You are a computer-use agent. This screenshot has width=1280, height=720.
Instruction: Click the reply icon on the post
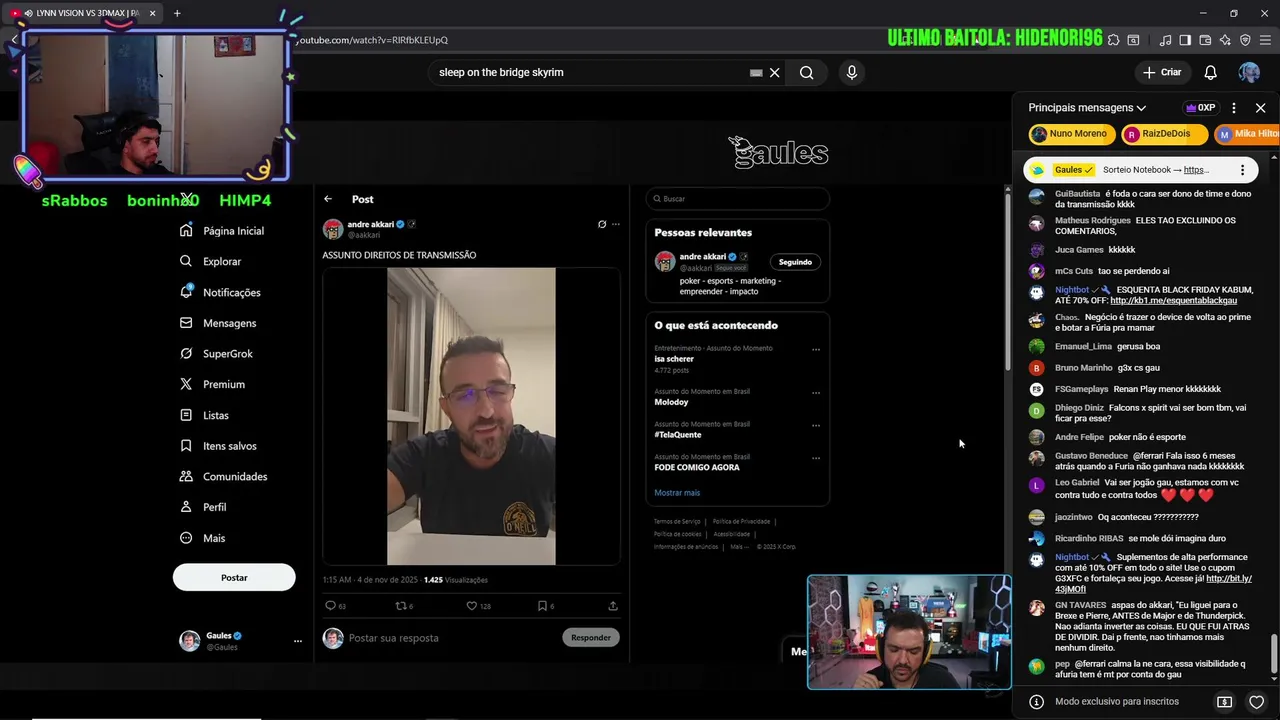tap(330, 605)
